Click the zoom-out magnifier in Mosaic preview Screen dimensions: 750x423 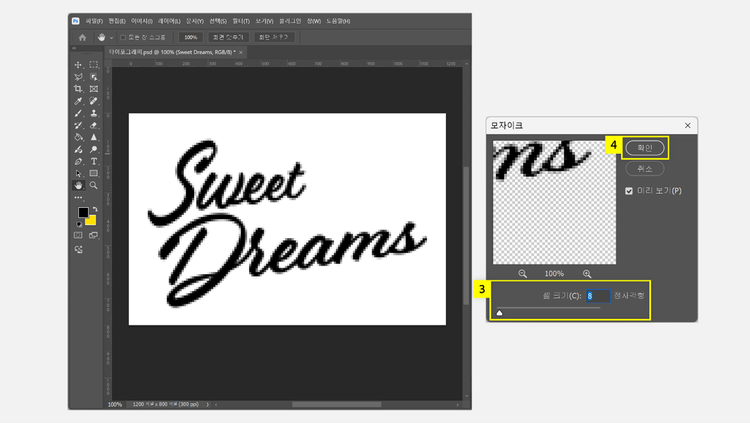tap(523, 273)
